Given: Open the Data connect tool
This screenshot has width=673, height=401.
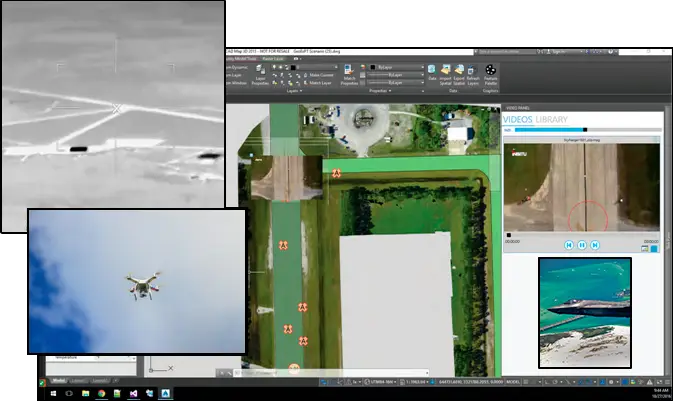Looking at the screenshot, I should coord(432,73).
